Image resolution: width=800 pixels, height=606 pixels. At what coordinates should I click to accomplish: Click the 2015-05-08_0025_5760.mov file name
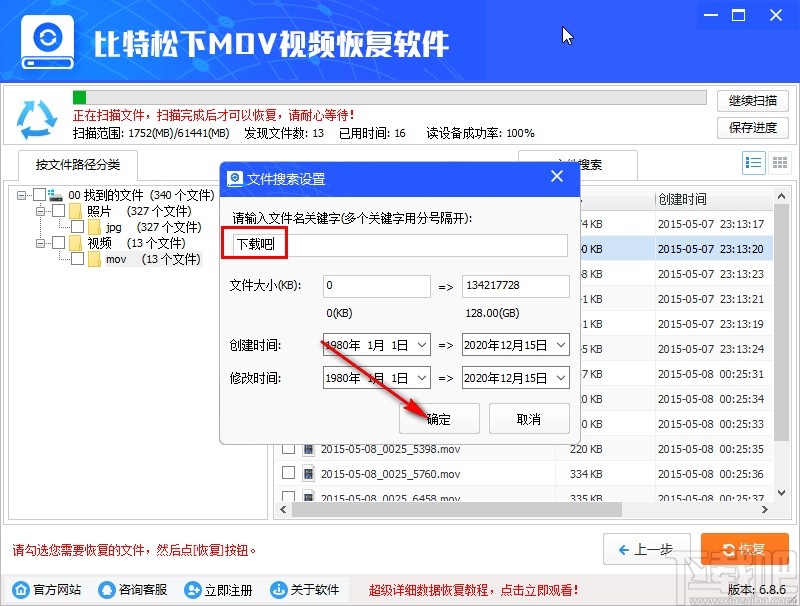point(390,474)
